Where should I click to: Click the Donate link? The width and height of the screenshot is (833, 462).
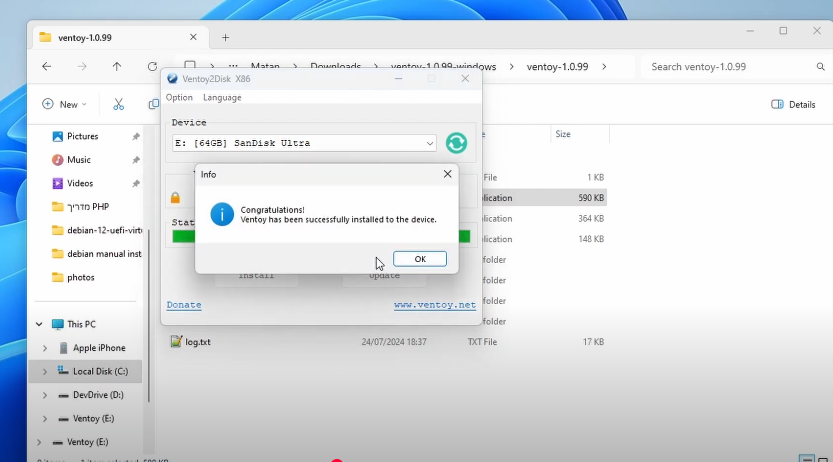[x=184, y=305]
